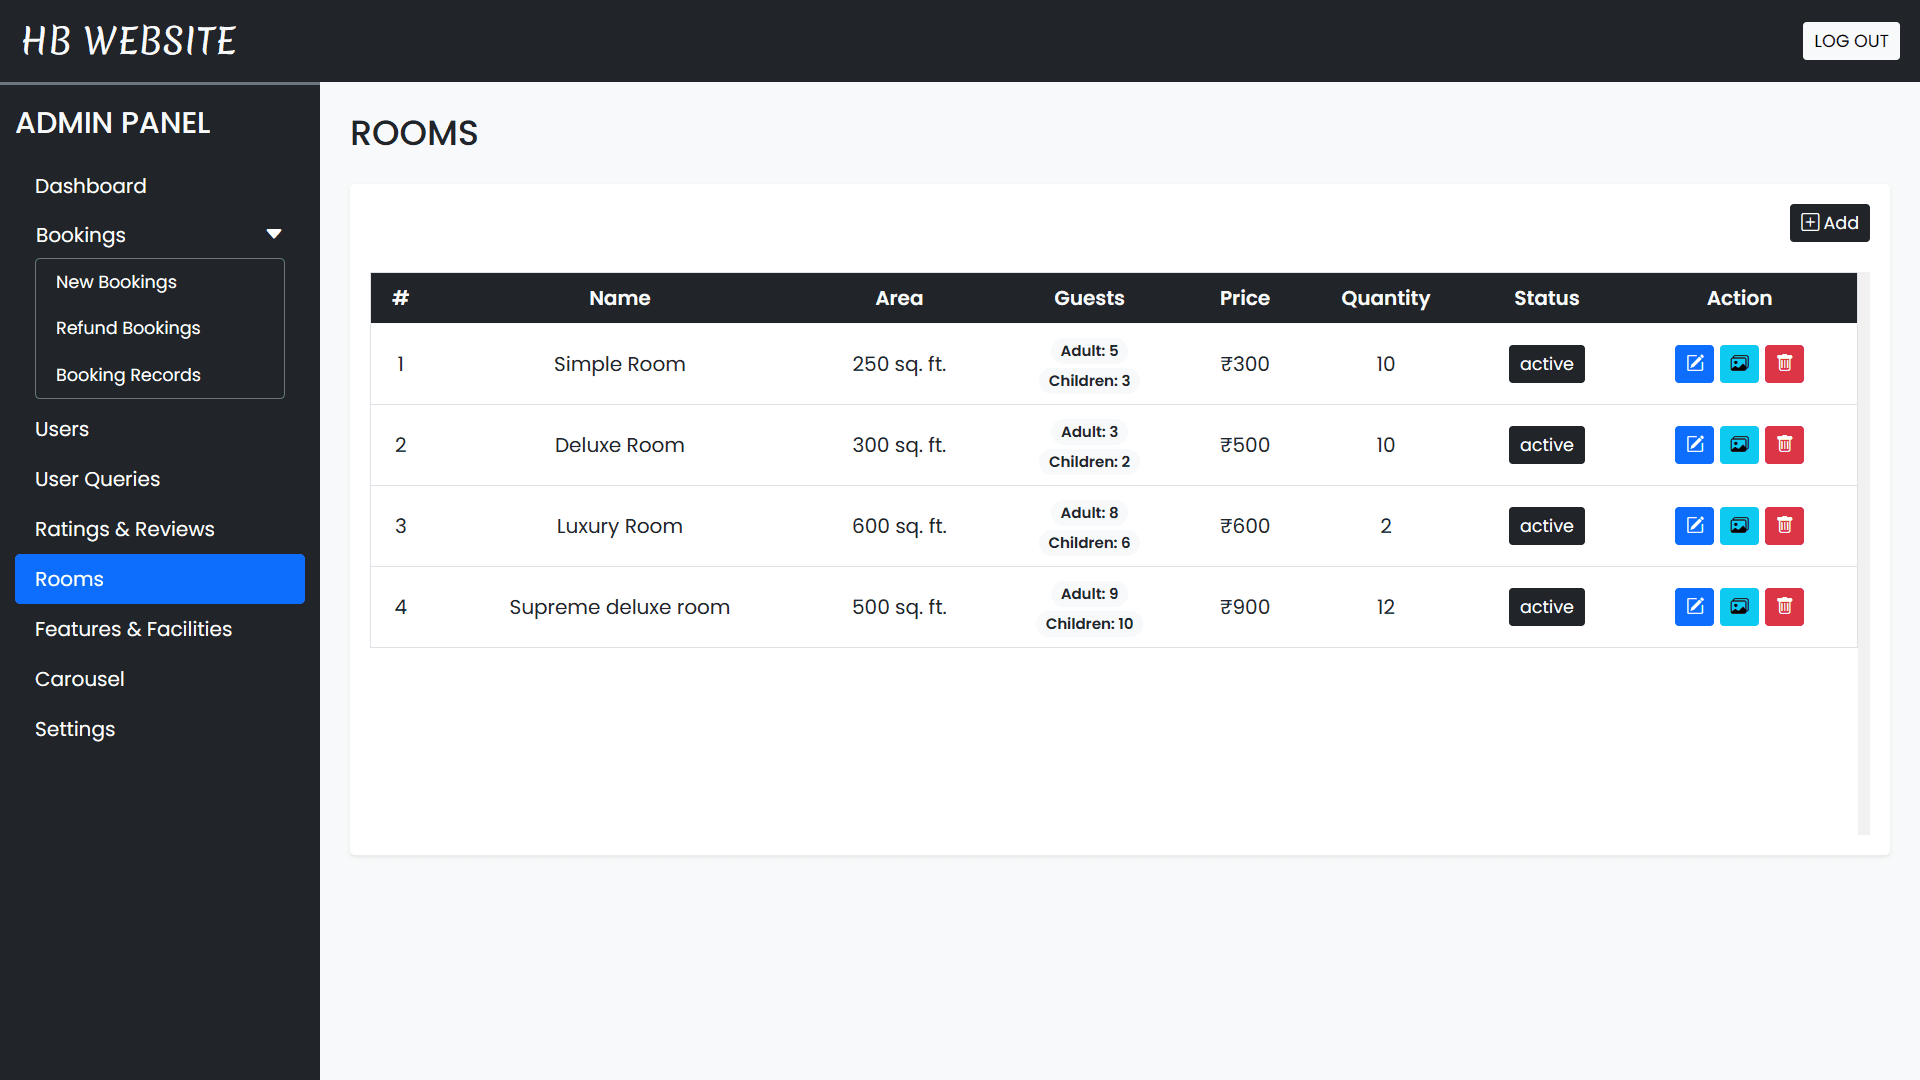Open New Bookings submenu item
Viewport: 1920px width, 1080px height.
click(x=116, y=282)
